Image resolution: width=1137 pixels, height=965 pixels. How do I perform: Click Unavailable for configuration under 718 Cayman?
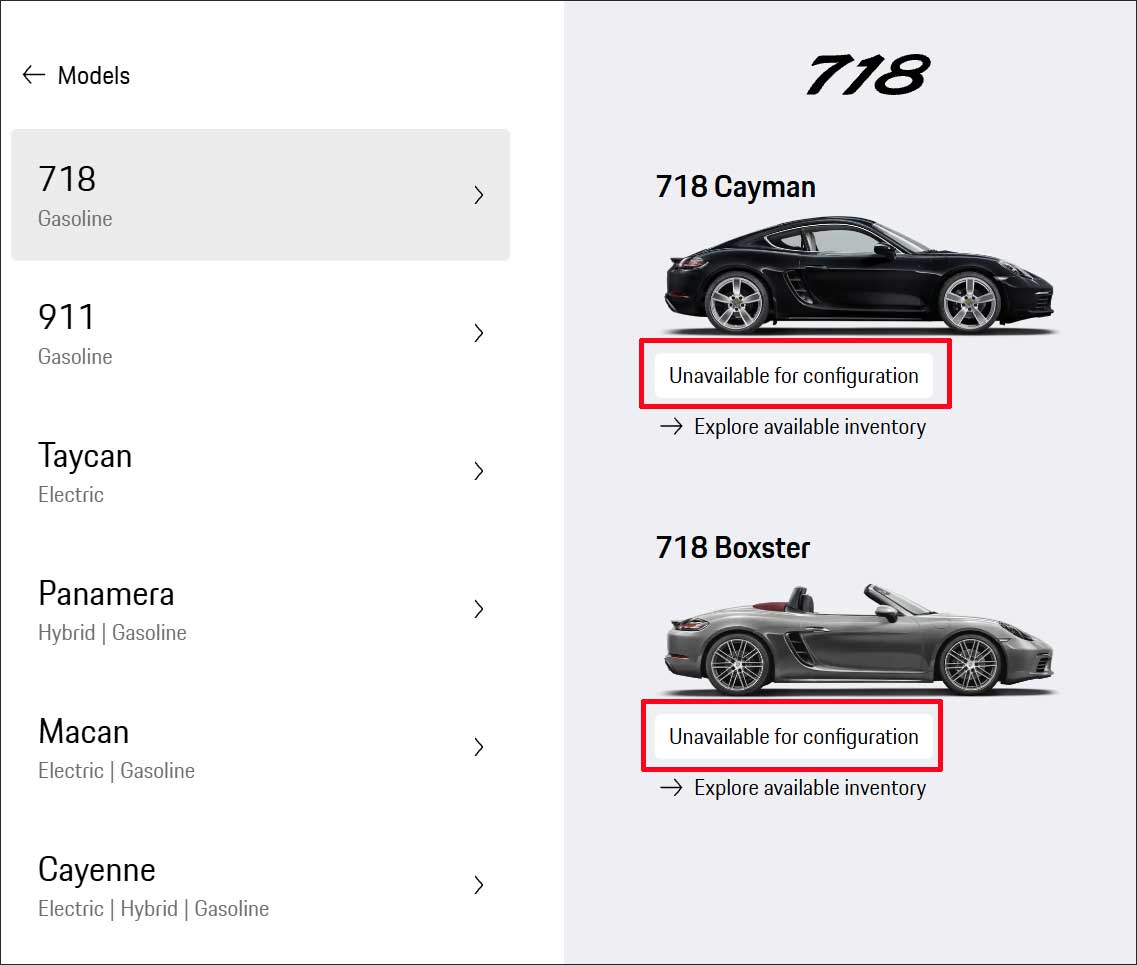pyautogui.click(x=794, y=376)
